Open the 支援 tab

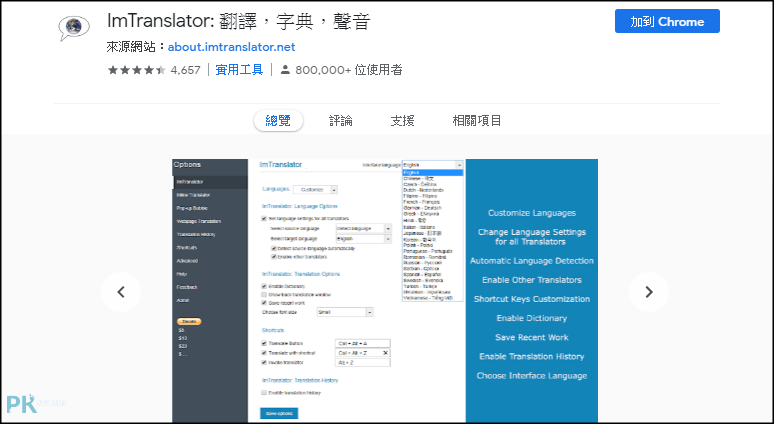coord(402,120)
